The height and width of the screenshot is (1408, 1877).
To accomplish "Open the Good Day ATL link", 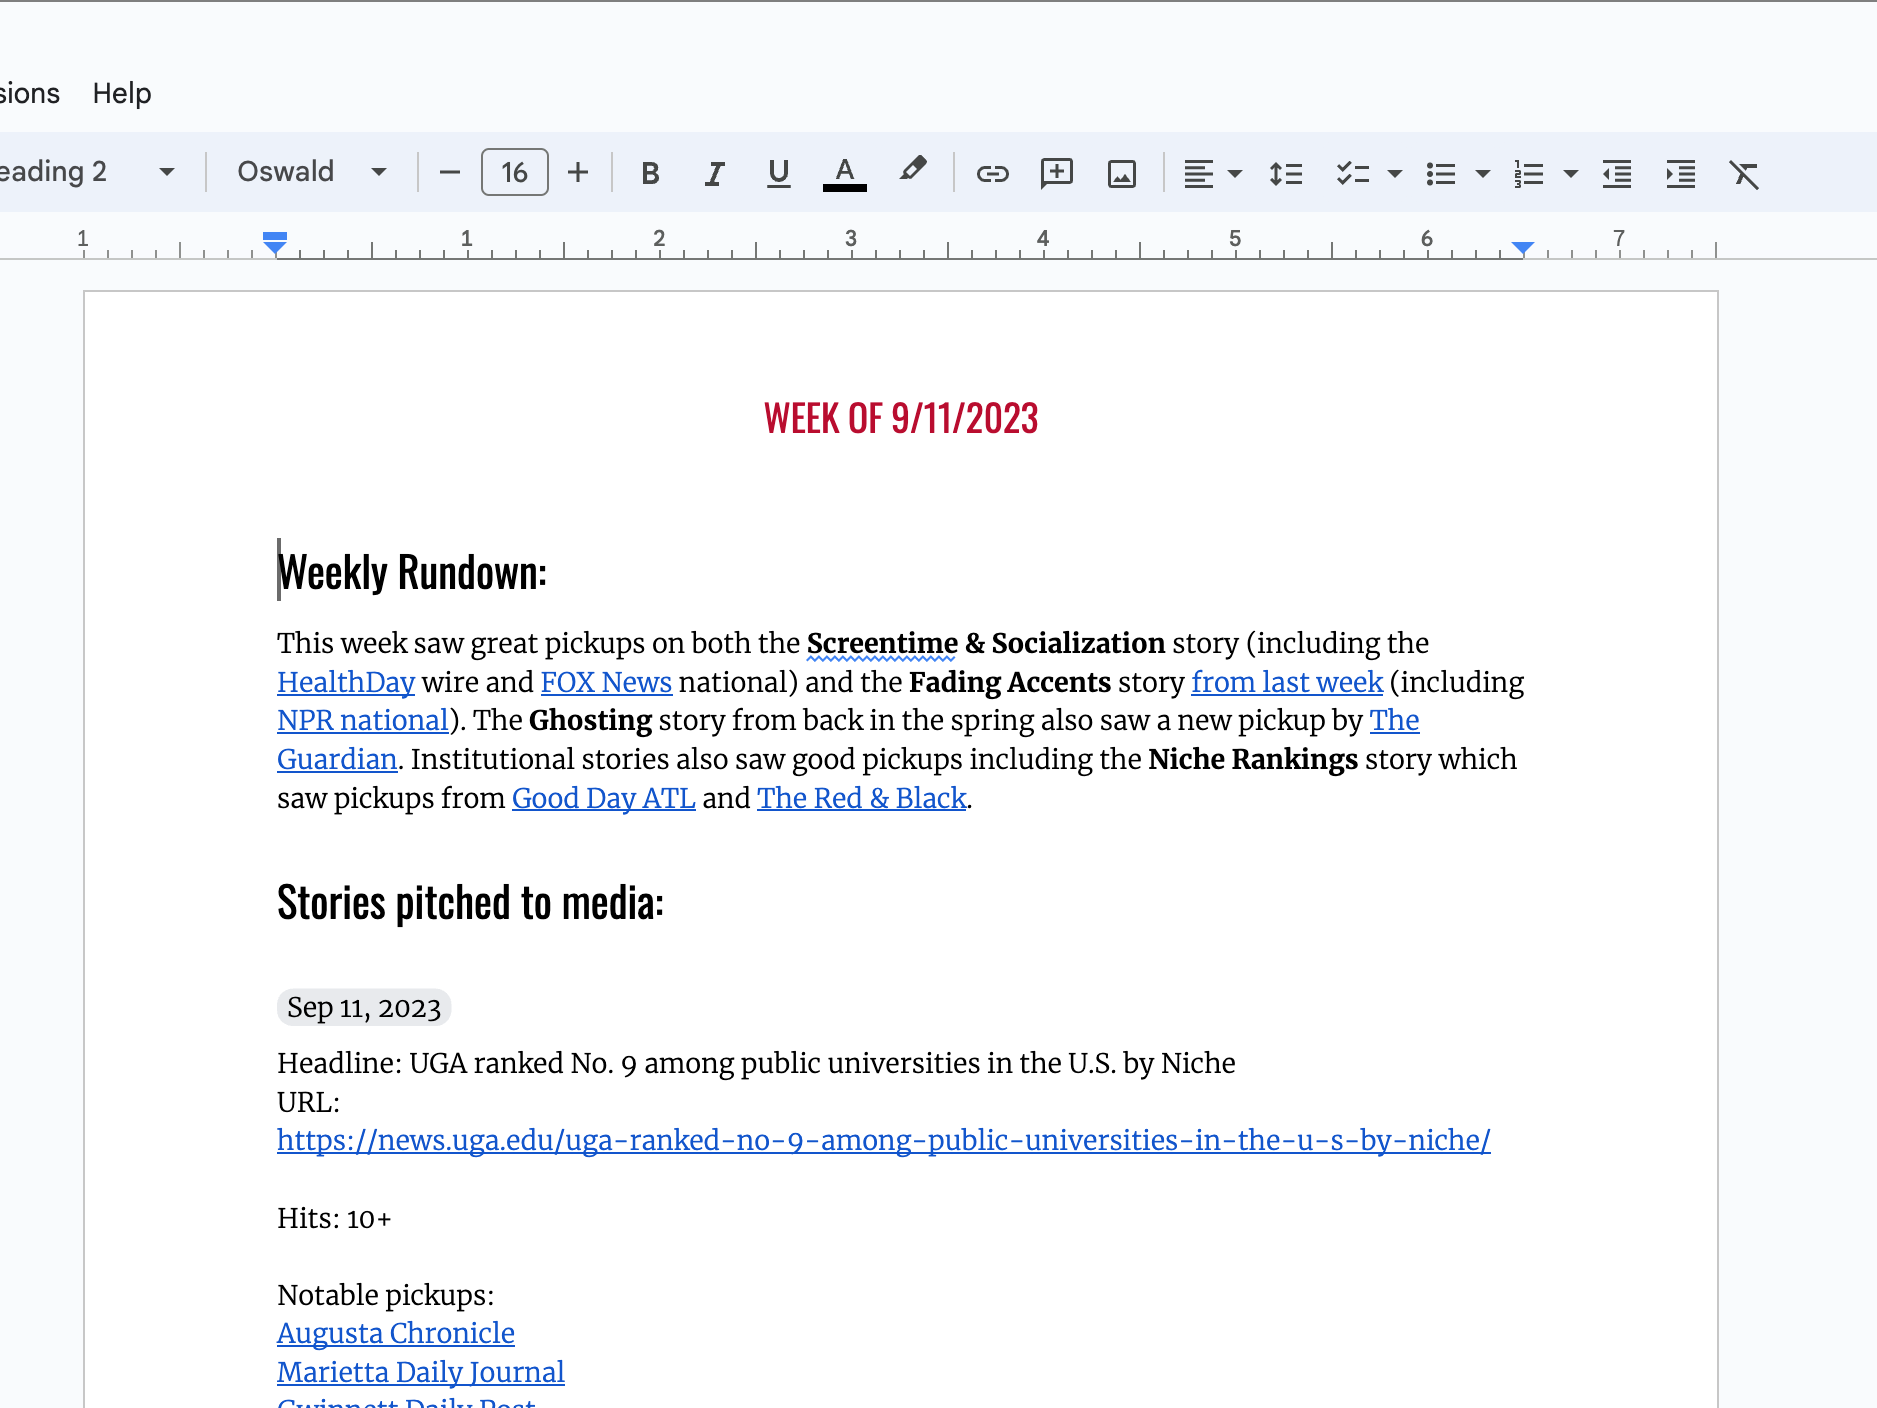I will [x=604, y=798].
